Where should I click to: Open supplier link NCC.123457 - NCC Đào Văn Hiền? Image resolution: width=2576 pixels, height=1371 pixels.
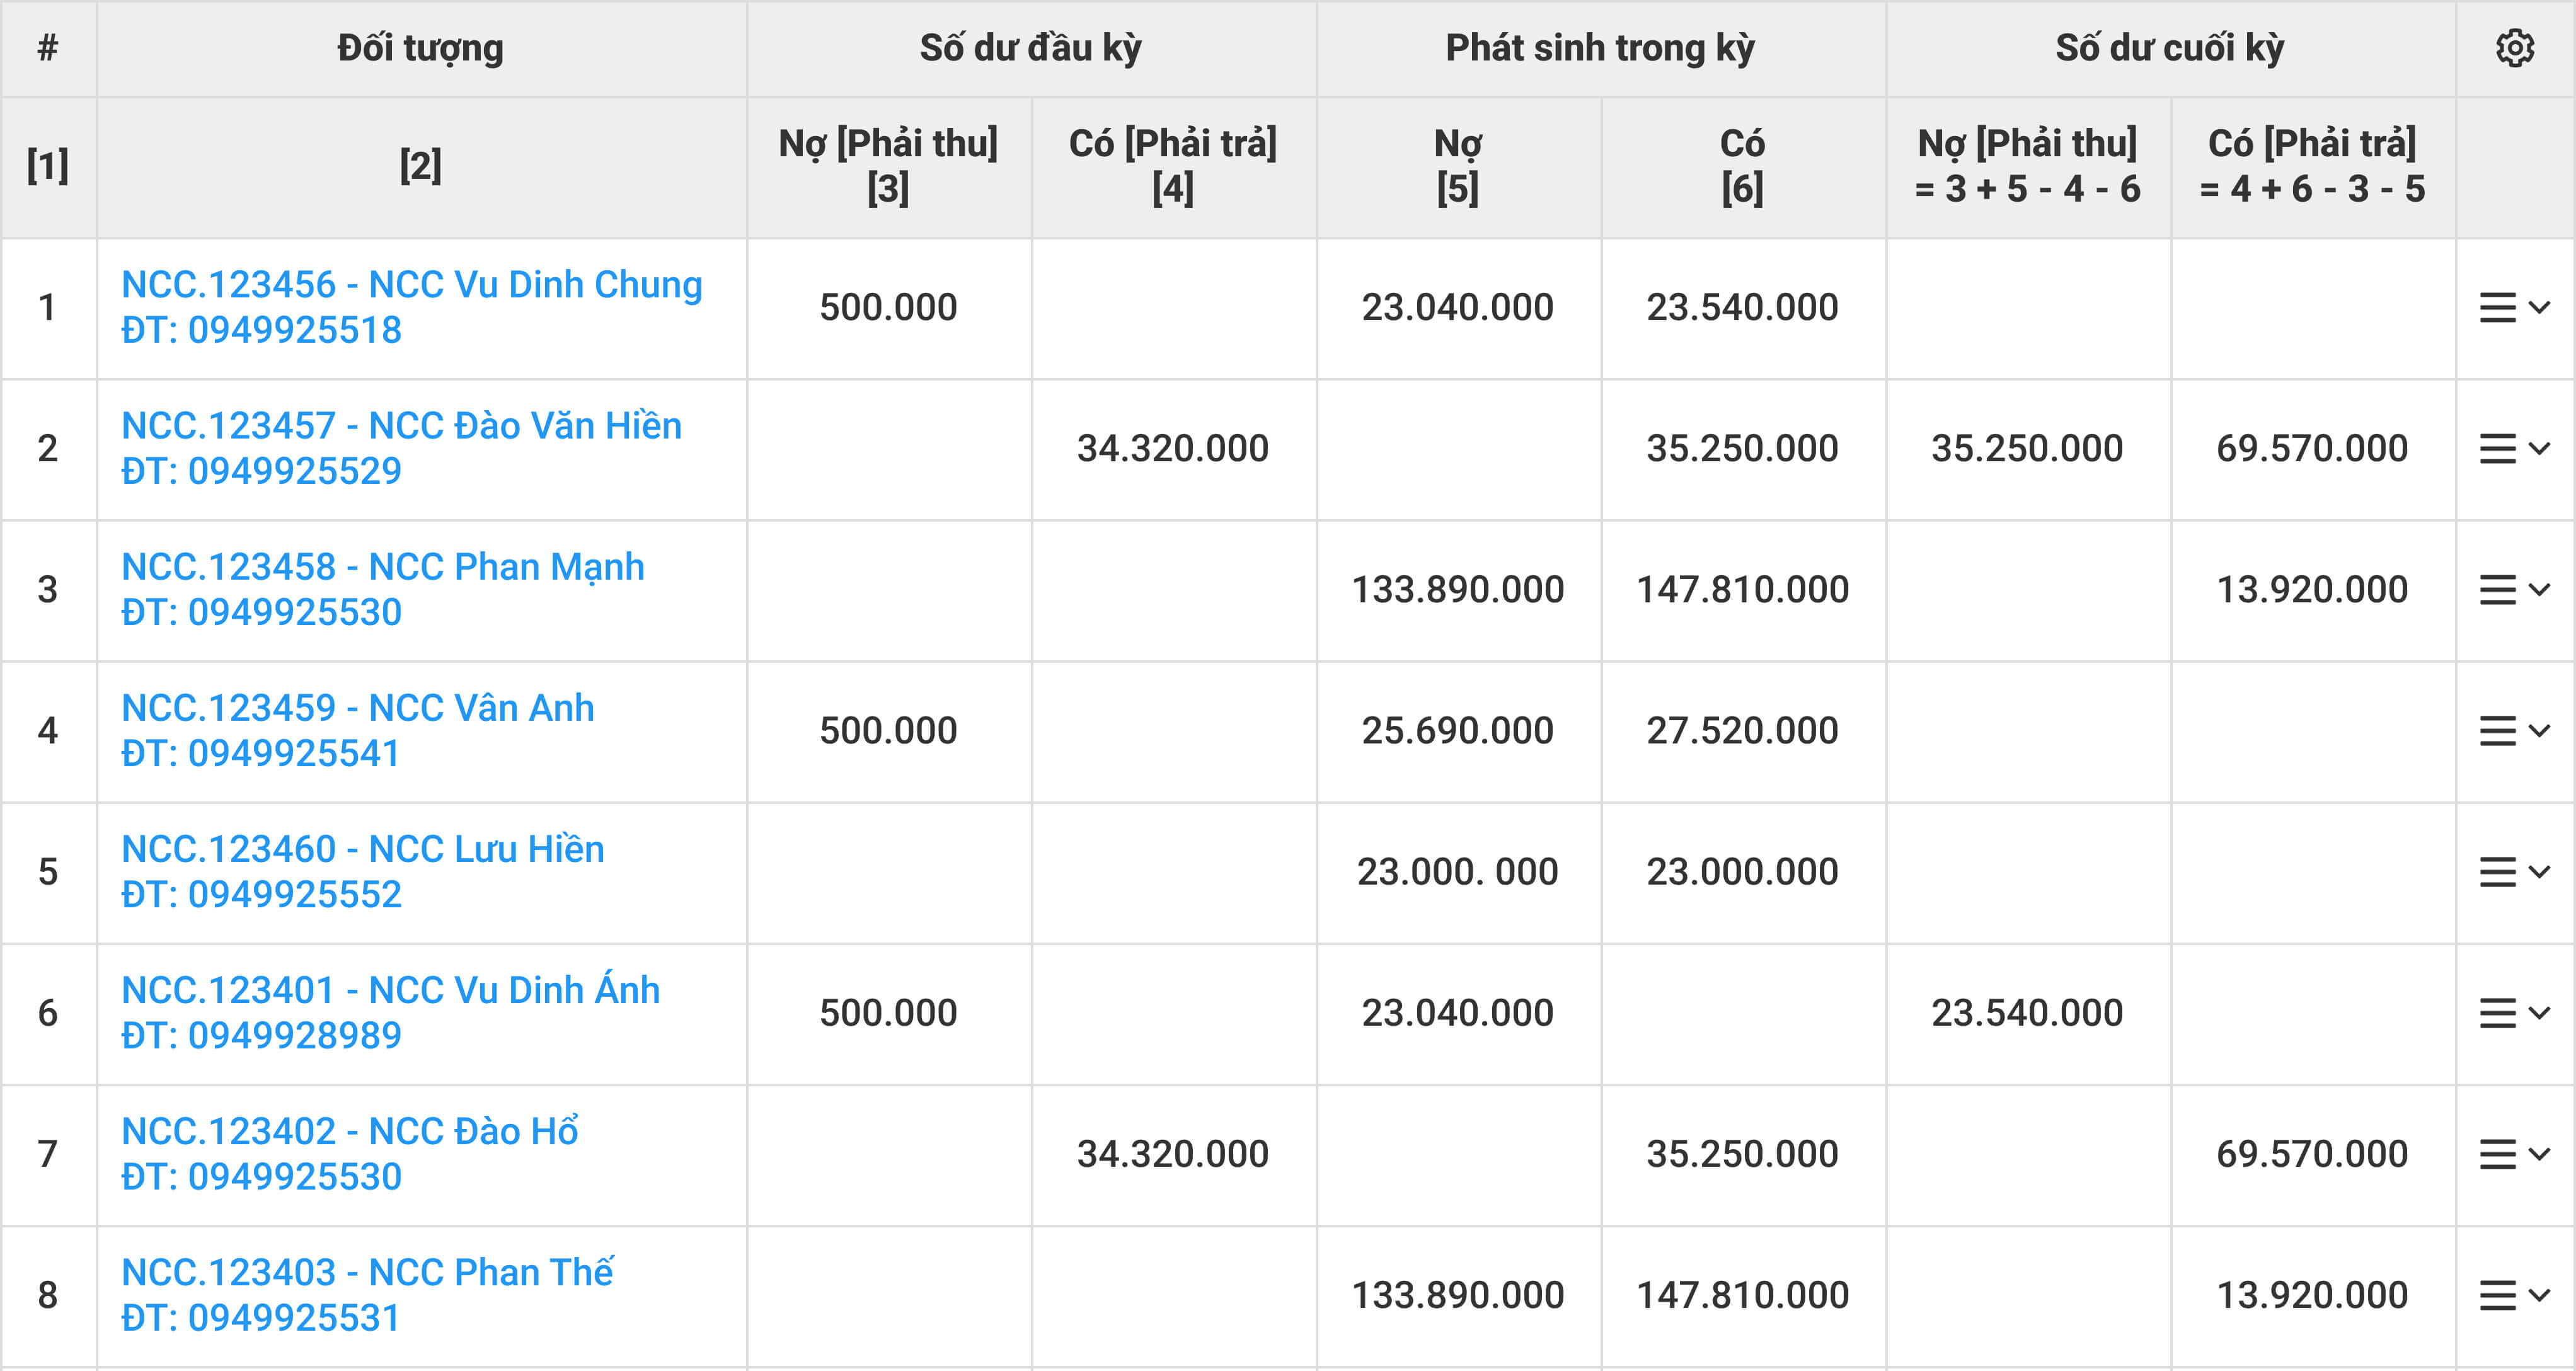click(x=401, y=426)
